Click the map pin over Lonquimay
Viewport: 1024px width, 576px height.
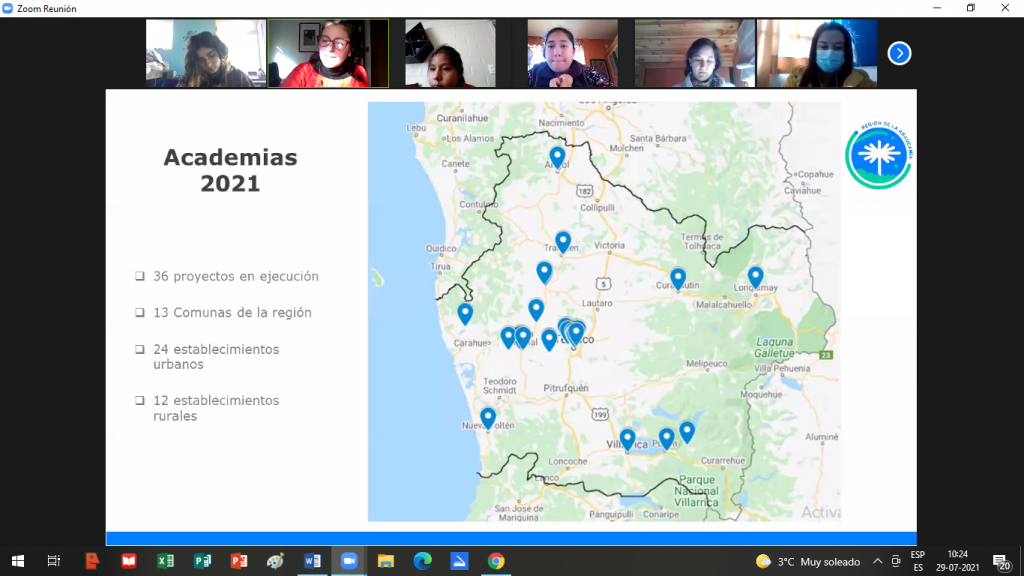click(756, 278)
